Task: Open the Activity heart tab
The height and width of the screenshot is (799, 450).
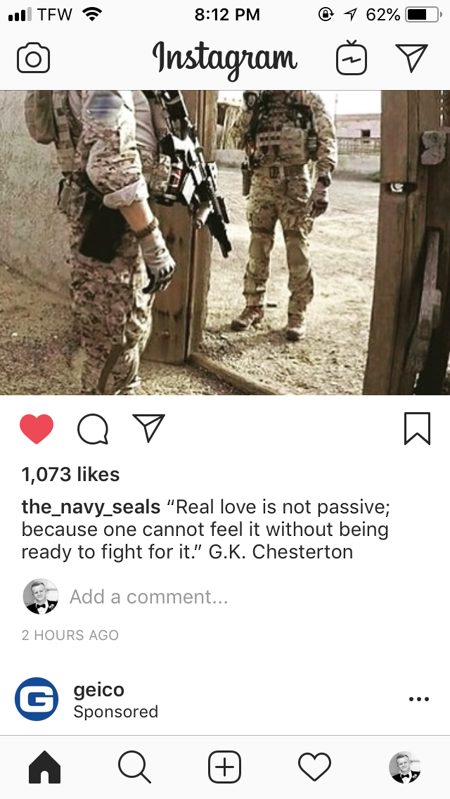Action: [x=314, y=767]
